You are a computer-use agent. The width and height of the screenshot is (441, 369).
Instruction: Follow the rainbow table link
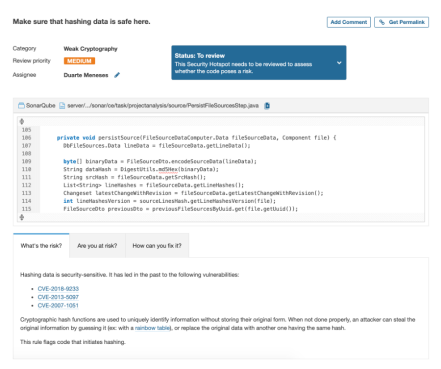pyautogui.click(x=153, y=328)
